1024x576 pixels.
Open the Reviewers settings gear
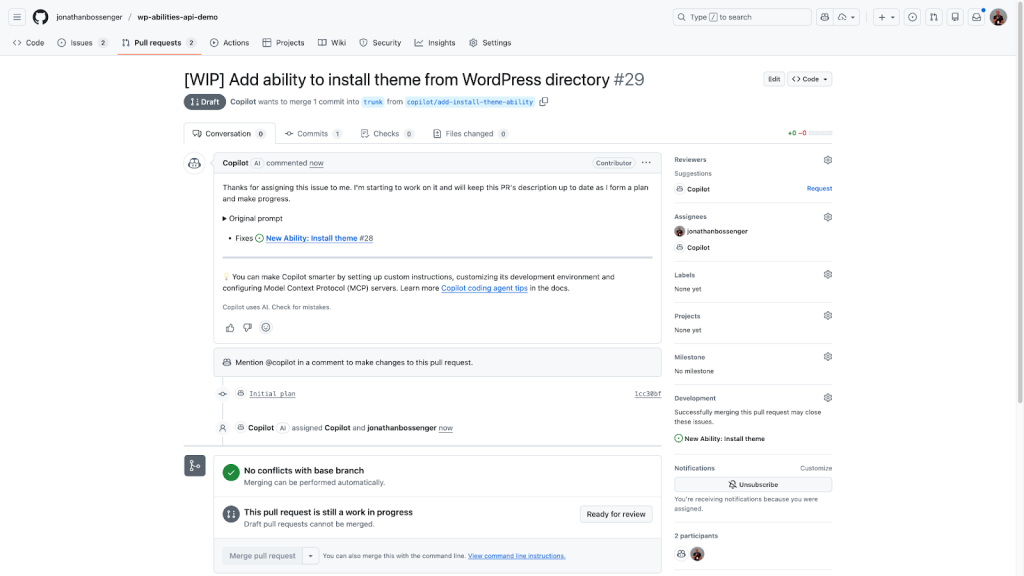click(828, 160)
